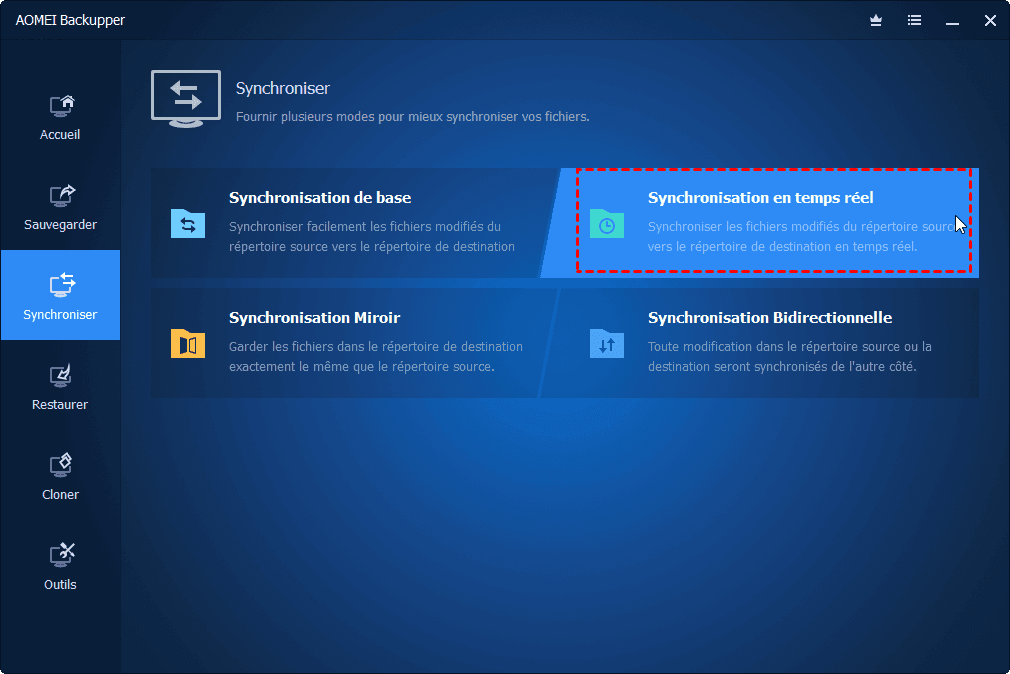Select the Synchroniser sidebar tab
This screenshot has width=1010, height=674.
click(x=60, y=295)
